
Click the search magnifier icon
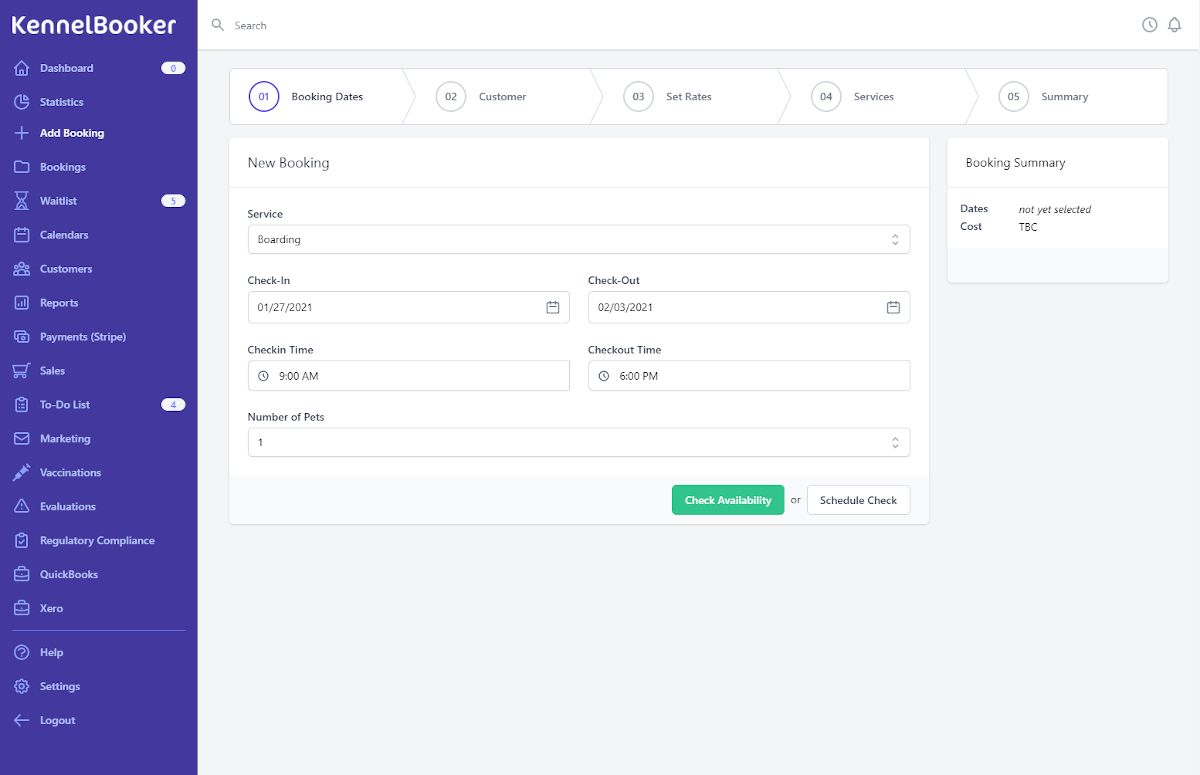point(218,25)
